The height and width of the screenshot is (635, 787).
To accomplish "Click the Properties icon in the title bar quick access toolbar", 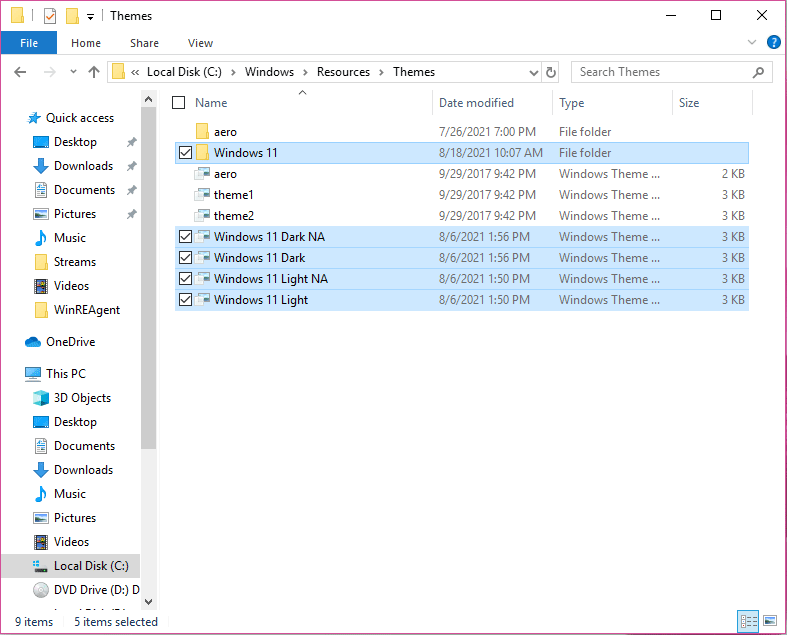I will [50, 16].
